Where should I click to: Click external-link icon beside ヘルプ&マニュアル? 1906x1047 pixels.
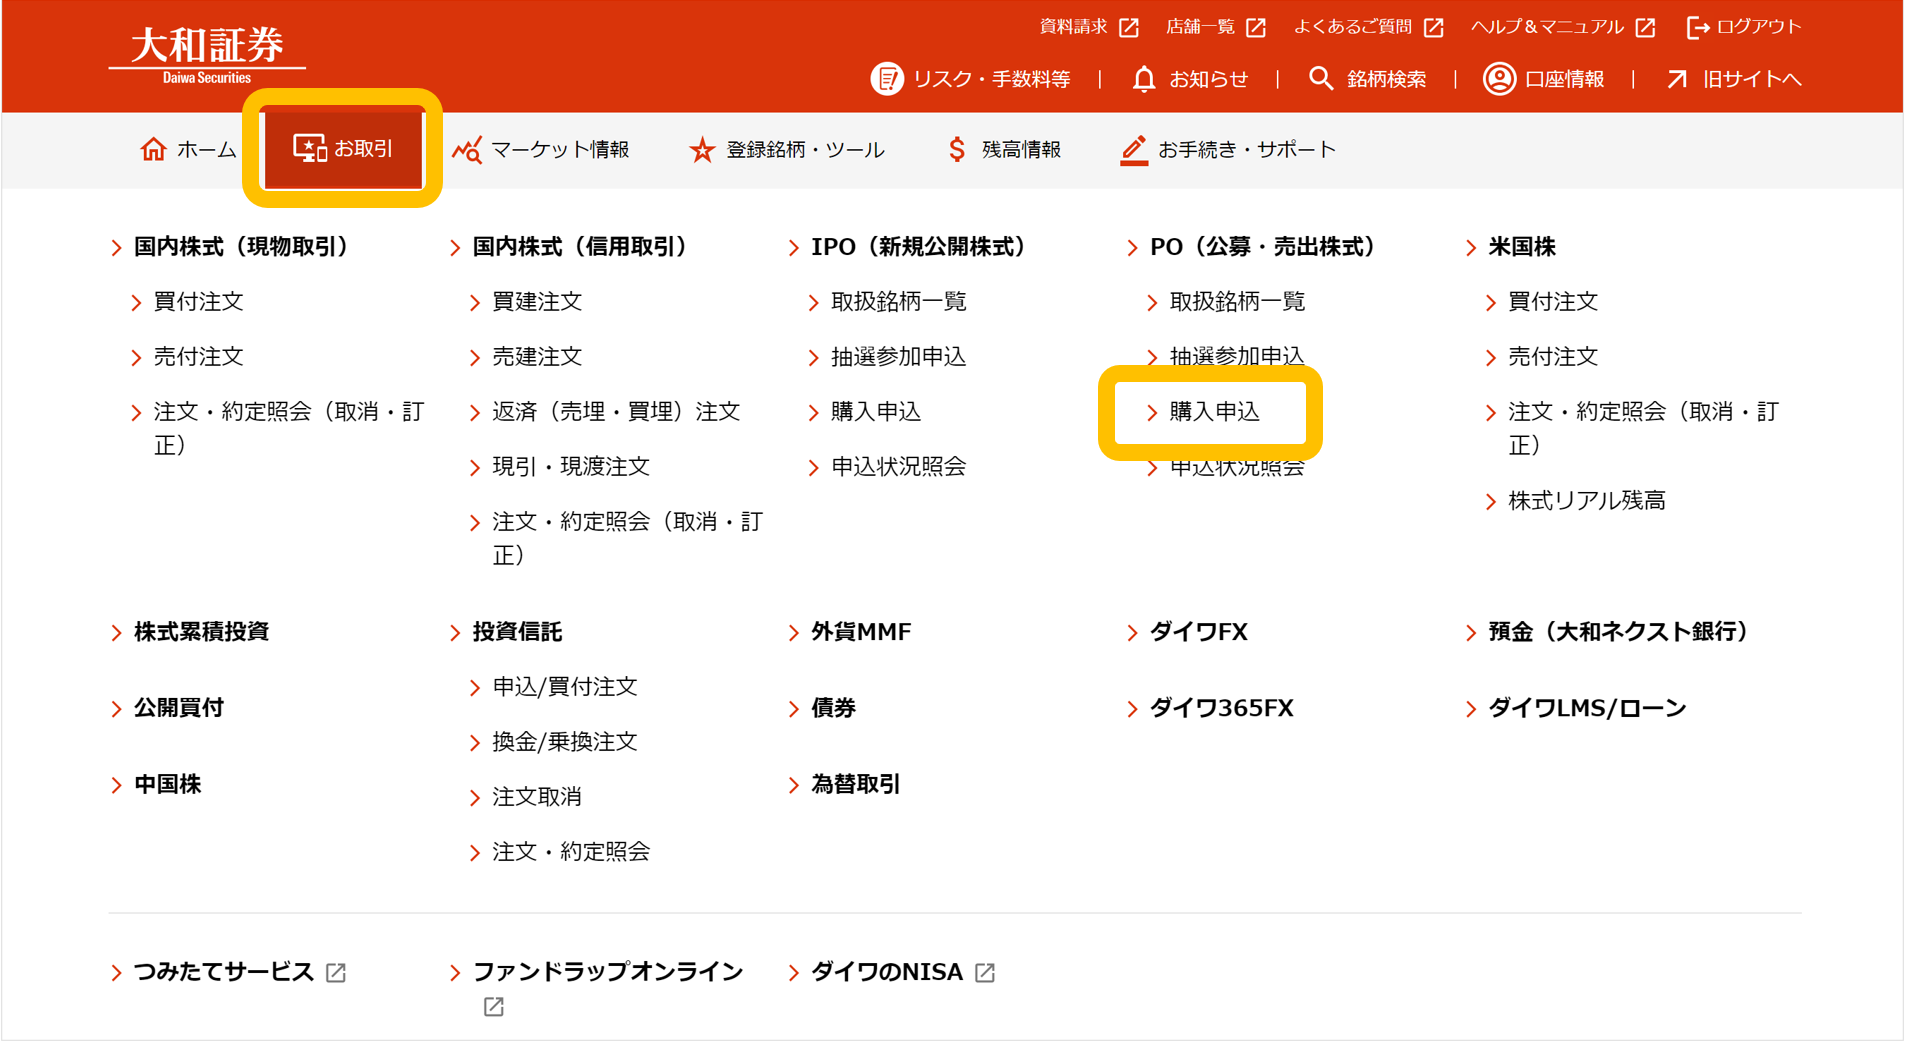pyautogui.click(x=1645, y=27)
